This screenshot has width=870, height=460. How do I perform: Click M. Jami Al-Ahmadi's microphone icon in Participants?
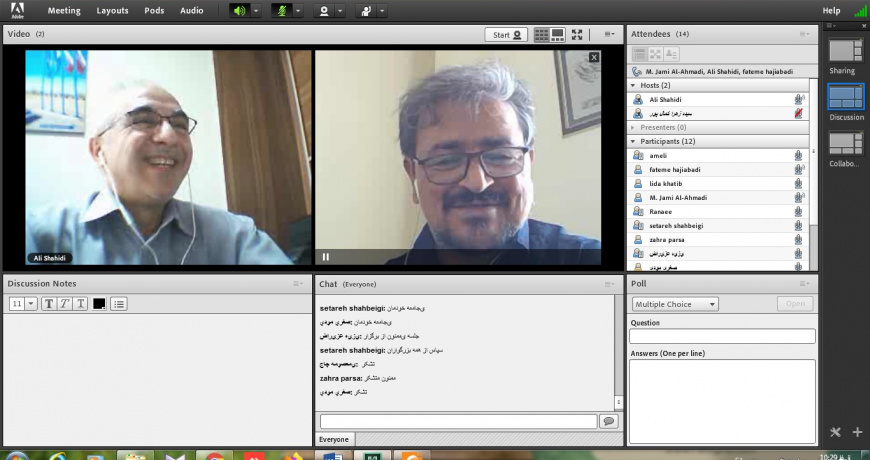coord(798,198)
